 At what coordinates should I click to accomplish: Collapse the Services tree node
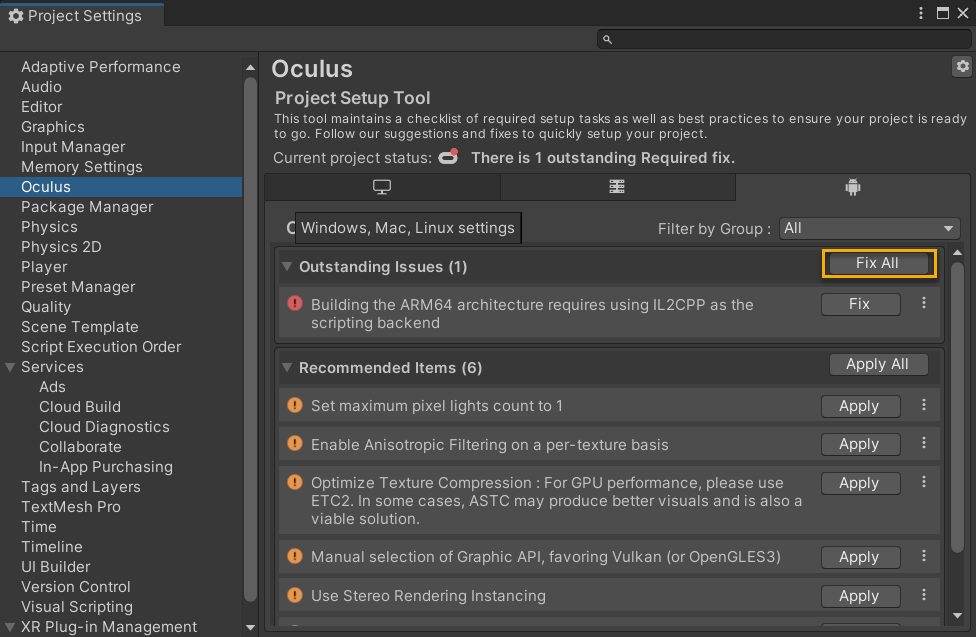tap(10, 367)
